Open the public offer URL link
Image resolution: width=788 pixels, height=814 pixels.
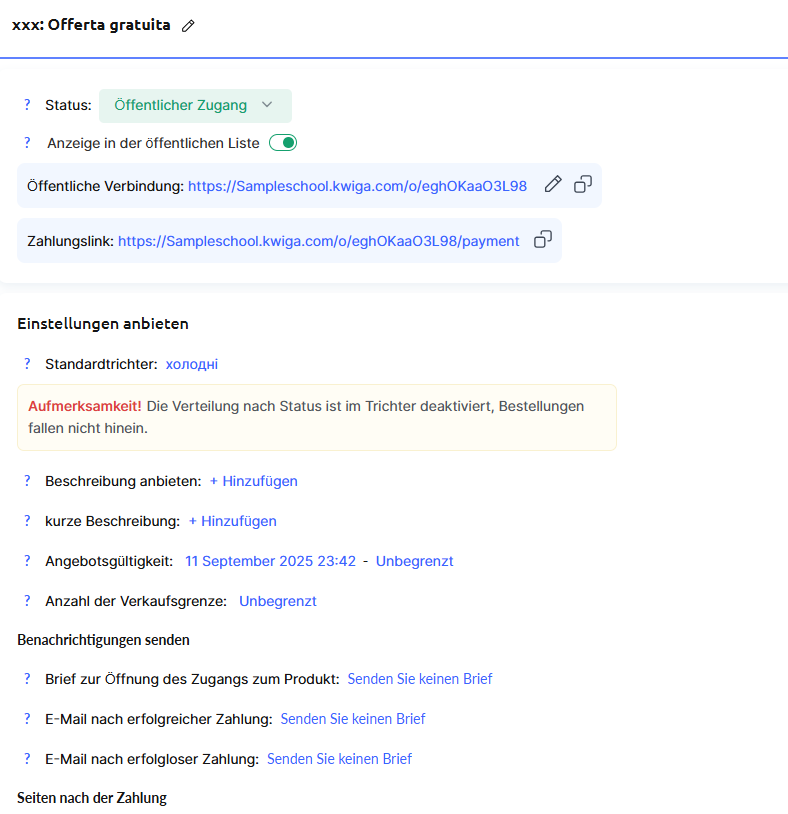[357, 186]
